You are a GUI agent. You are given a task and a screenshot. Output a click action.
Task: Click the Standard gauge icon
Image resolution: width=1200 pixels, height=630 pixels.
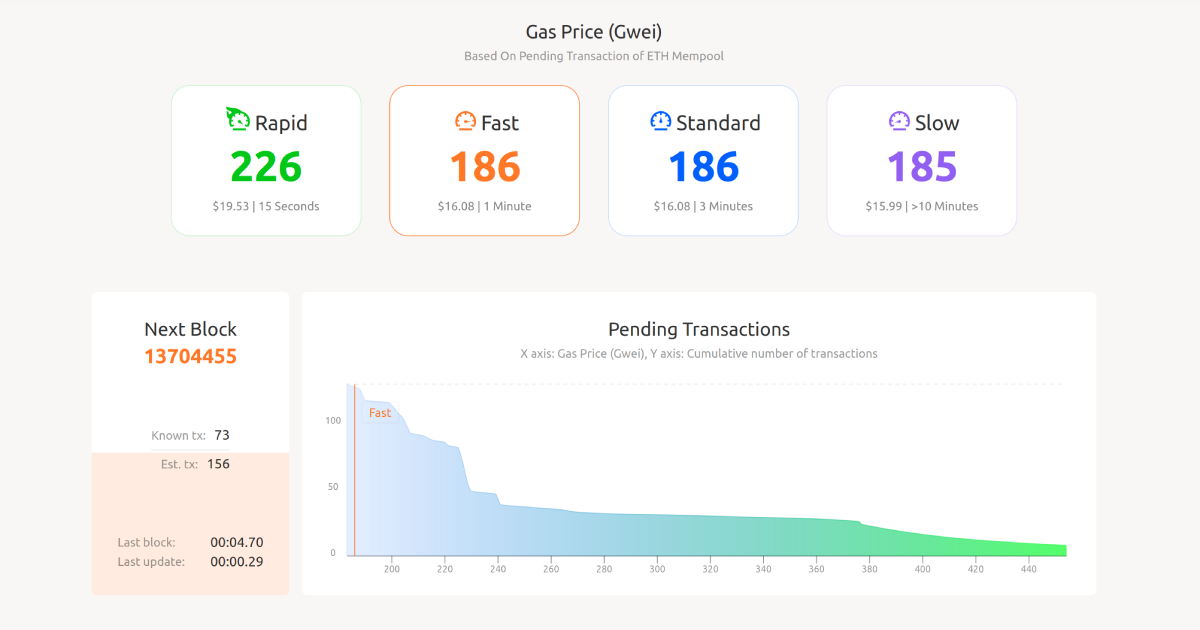click(x=659, y=122)
